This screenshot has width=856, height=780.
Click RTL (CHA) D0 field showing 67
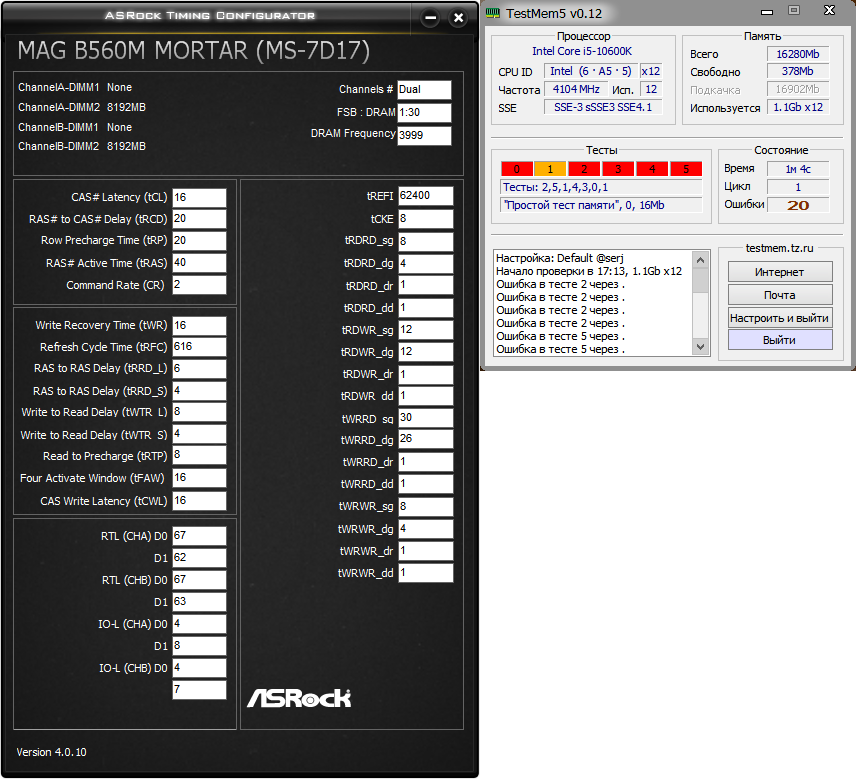click(x=199, y=536)
